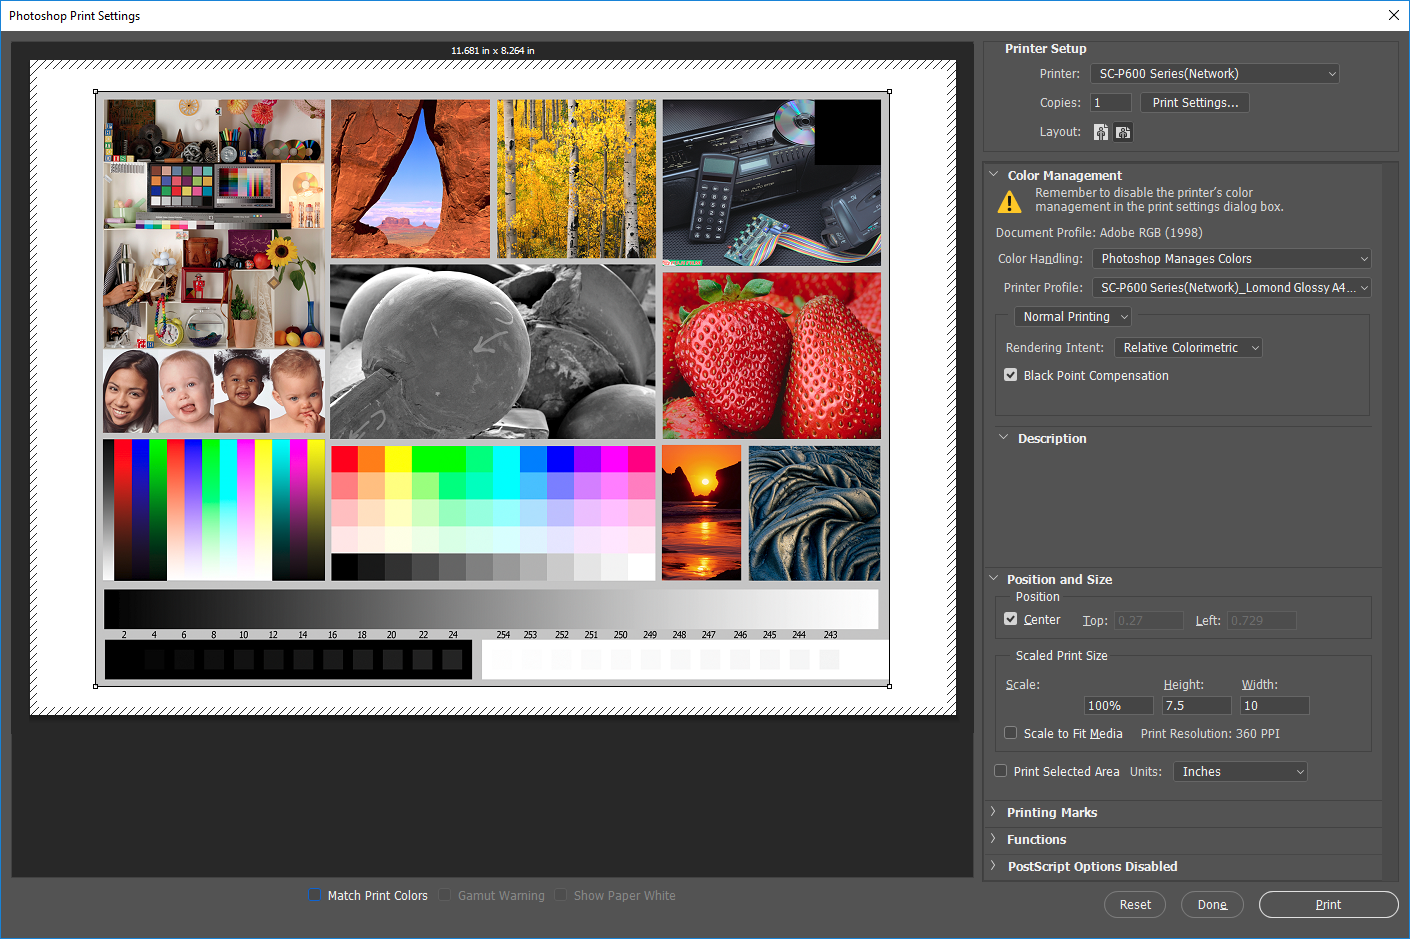Click the color management warning triangle
This screenshot has height=939, width=1410.
(1009, 201)
